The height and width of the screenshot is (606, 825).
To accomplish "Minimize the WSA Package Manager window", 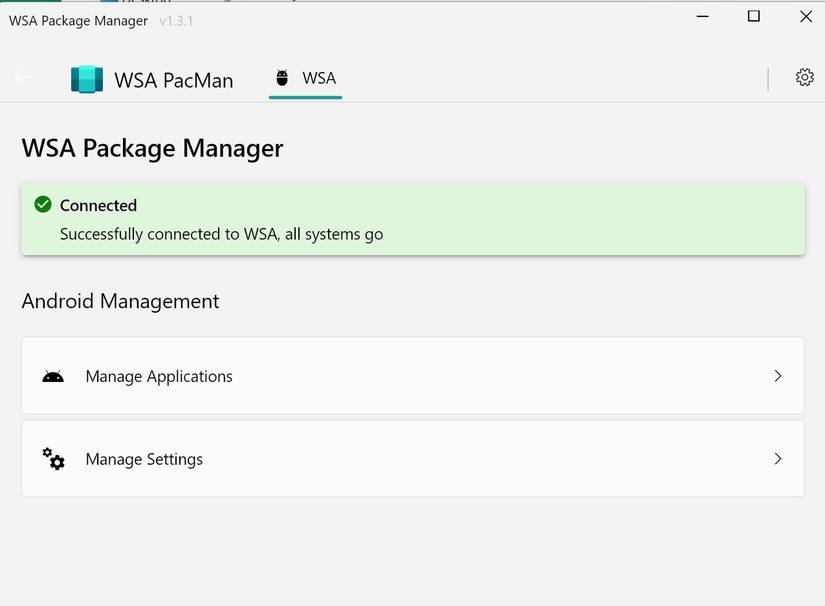I will pyautogui.click(x=702, y=17).
